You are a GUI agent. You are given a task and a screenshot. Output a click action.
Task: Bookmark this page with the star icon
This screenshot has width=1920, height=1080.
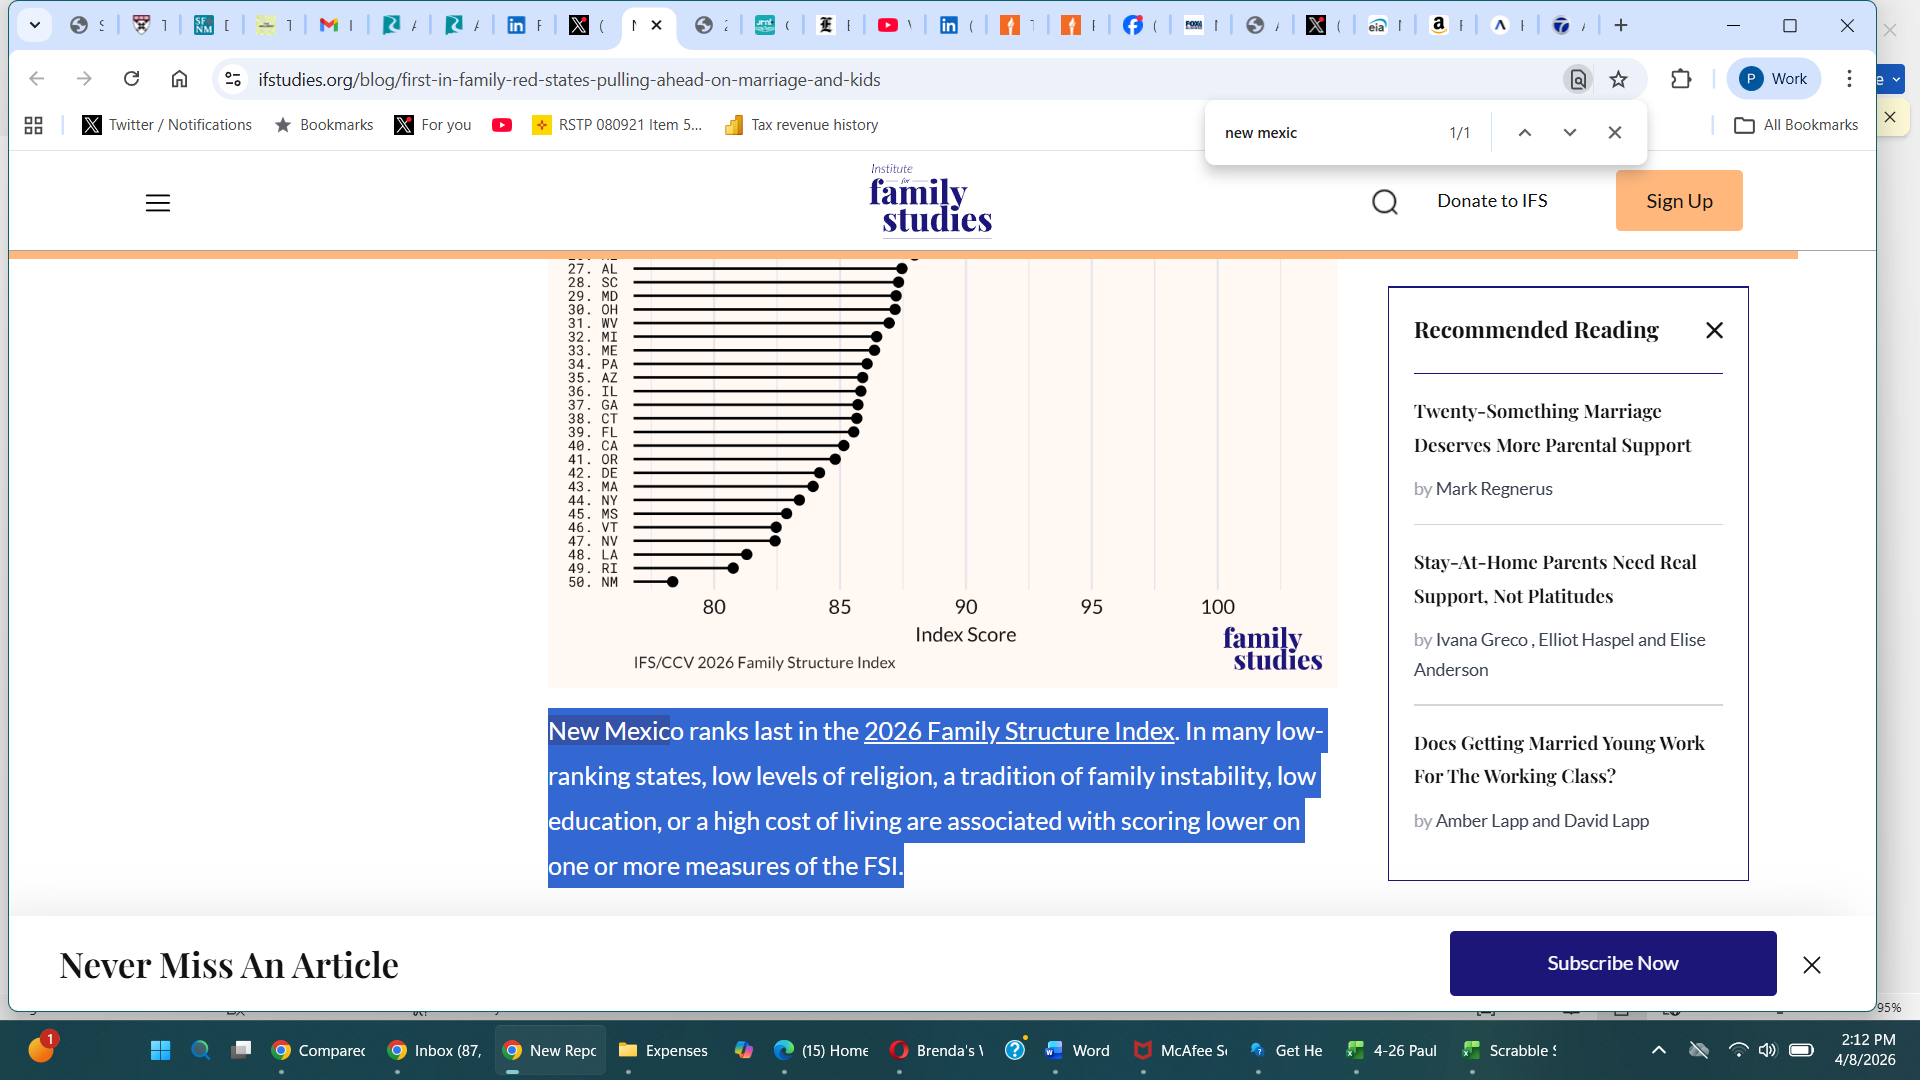point(1619,79)
